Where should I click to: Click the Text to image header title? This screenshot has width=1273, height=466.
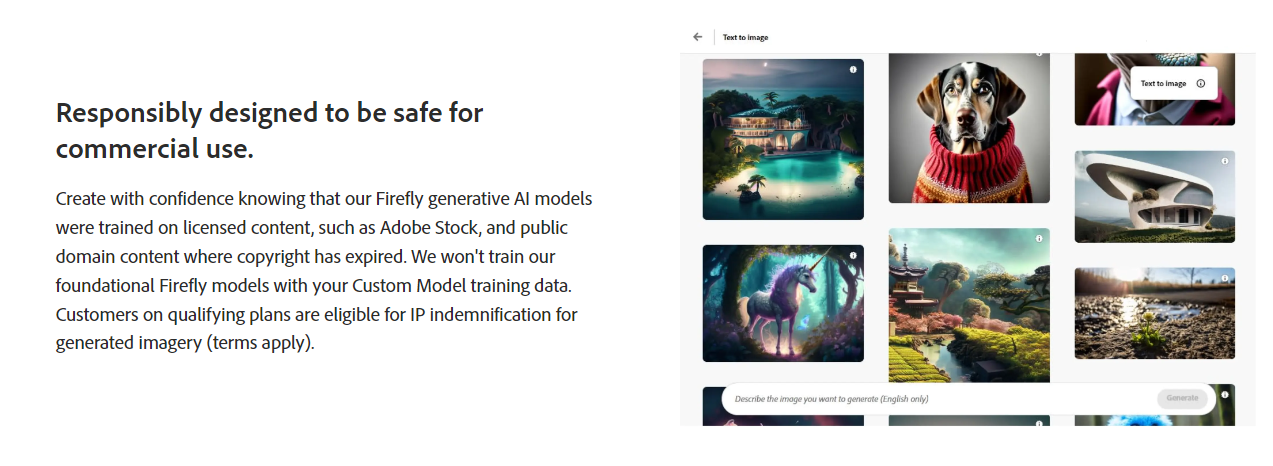click(x=745, y=38)
